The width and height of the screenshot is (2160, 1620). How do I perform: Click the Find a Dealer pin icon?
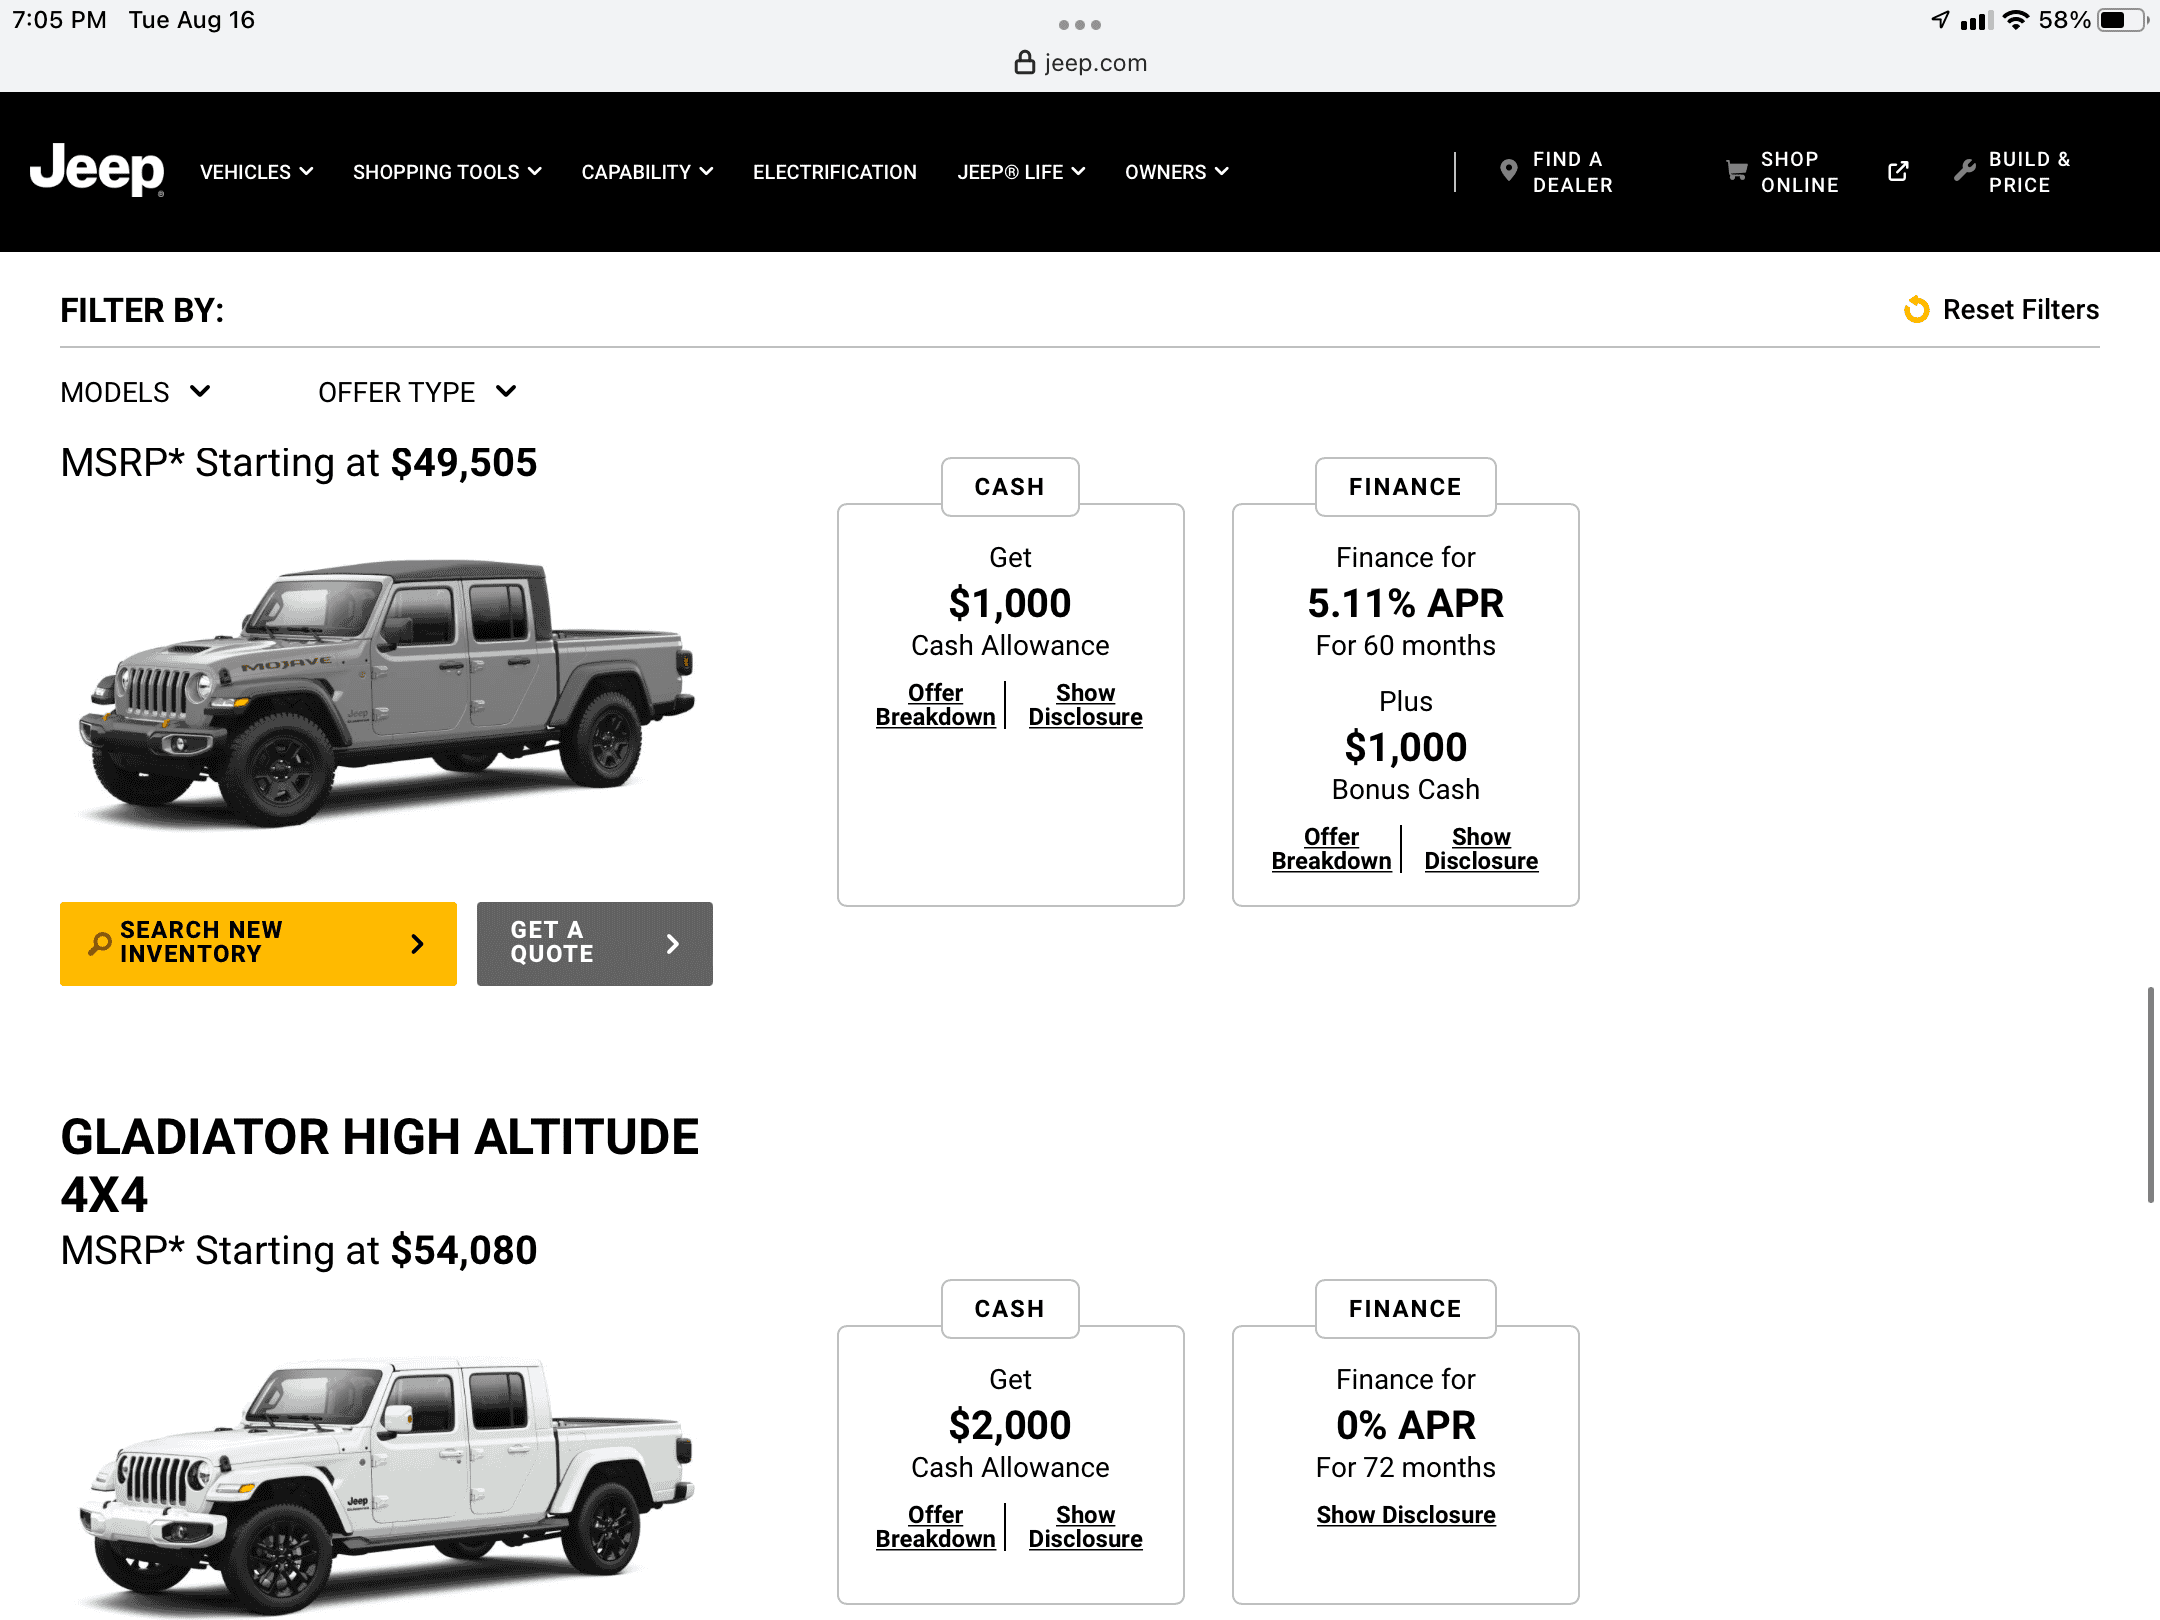(1508, 171)
